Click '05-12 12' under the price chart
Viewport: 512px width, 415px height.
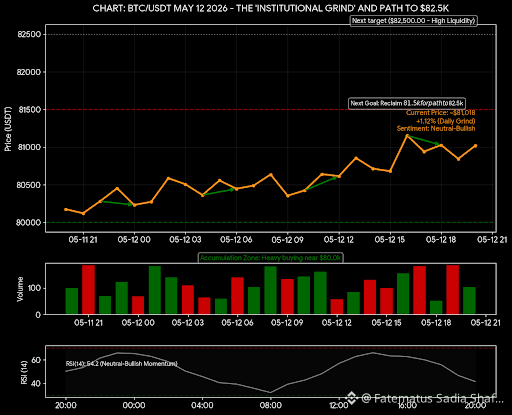pos(339,240)
